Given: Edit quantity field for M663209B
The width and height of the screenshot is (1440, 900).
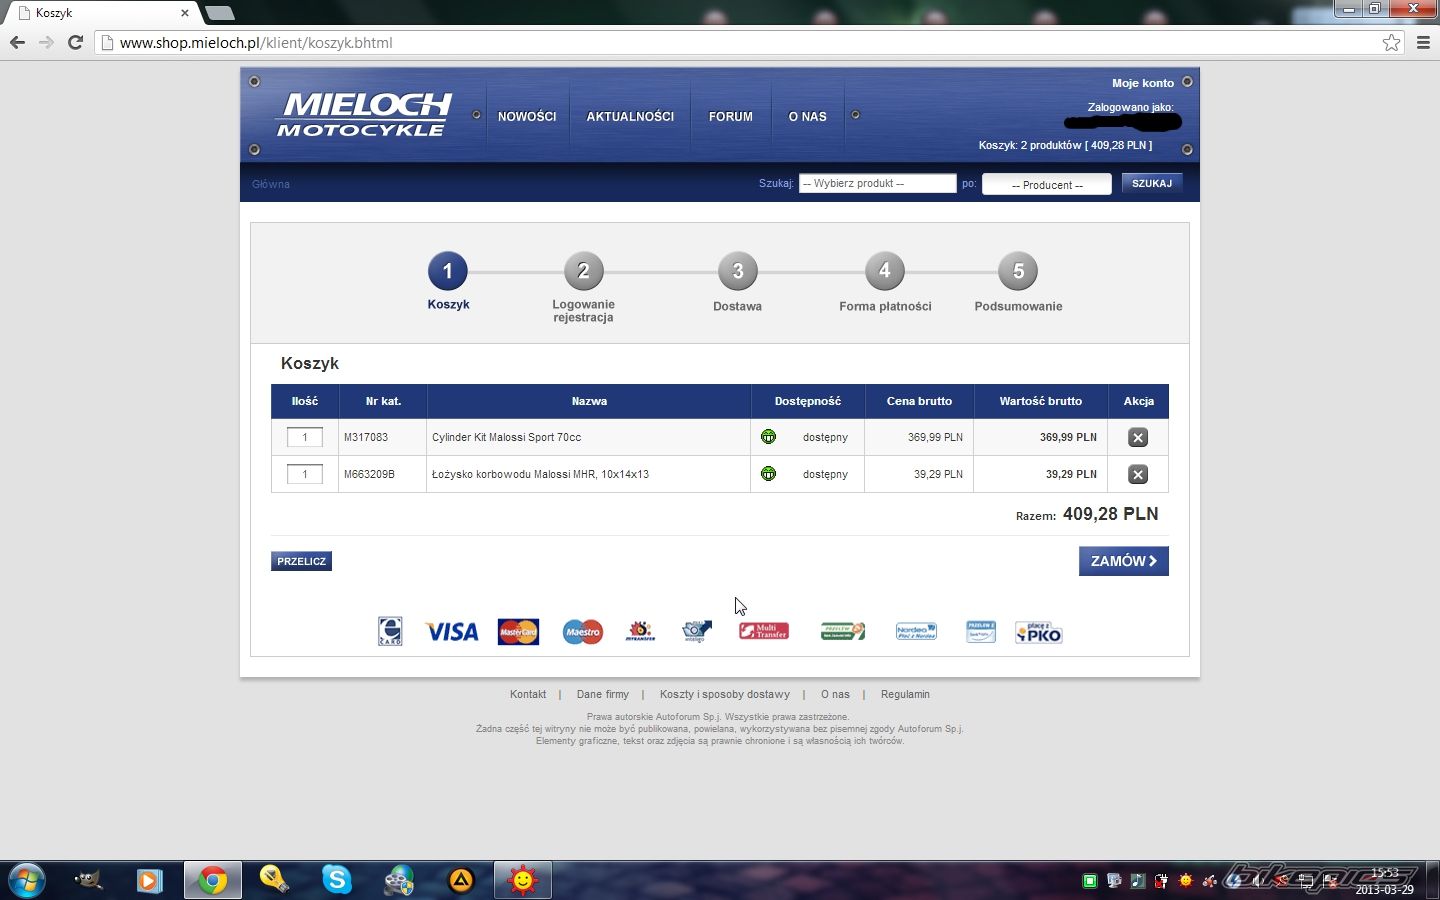Looking at the screenshot, I should [x=305, y=474].
